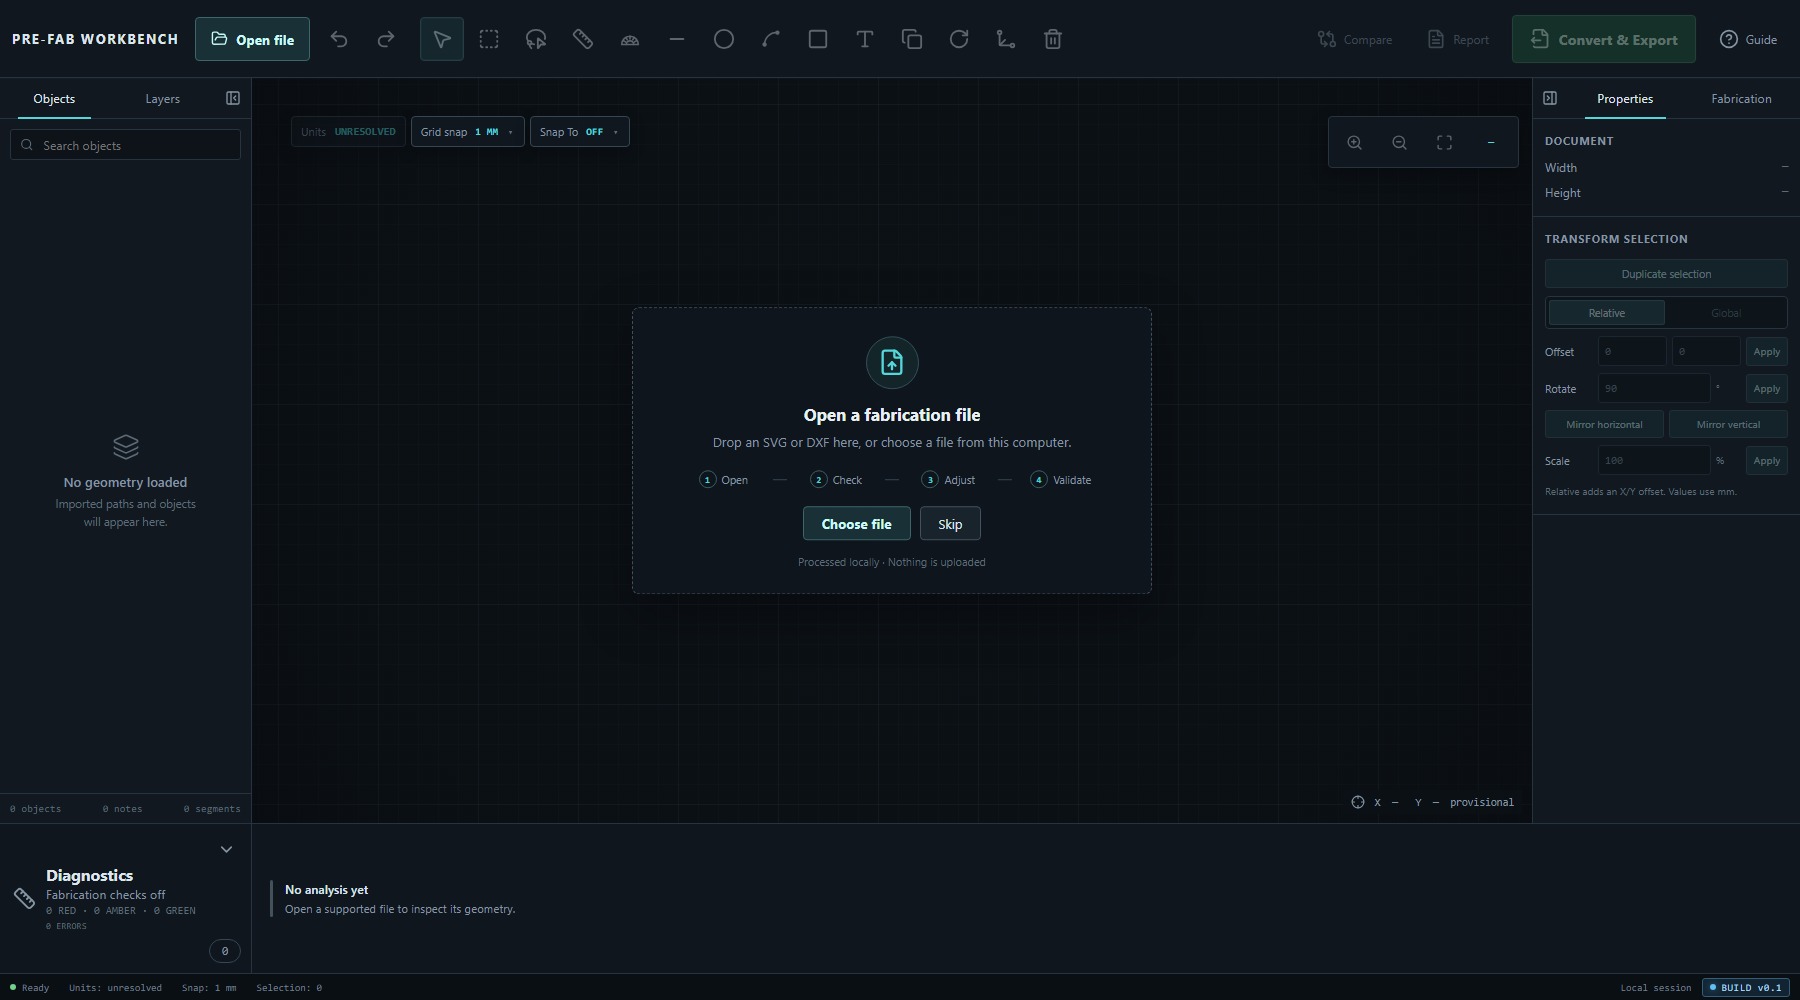Click Choose file in dialog
Viewport: 1800px width, 1000px height.
point(856,524)
